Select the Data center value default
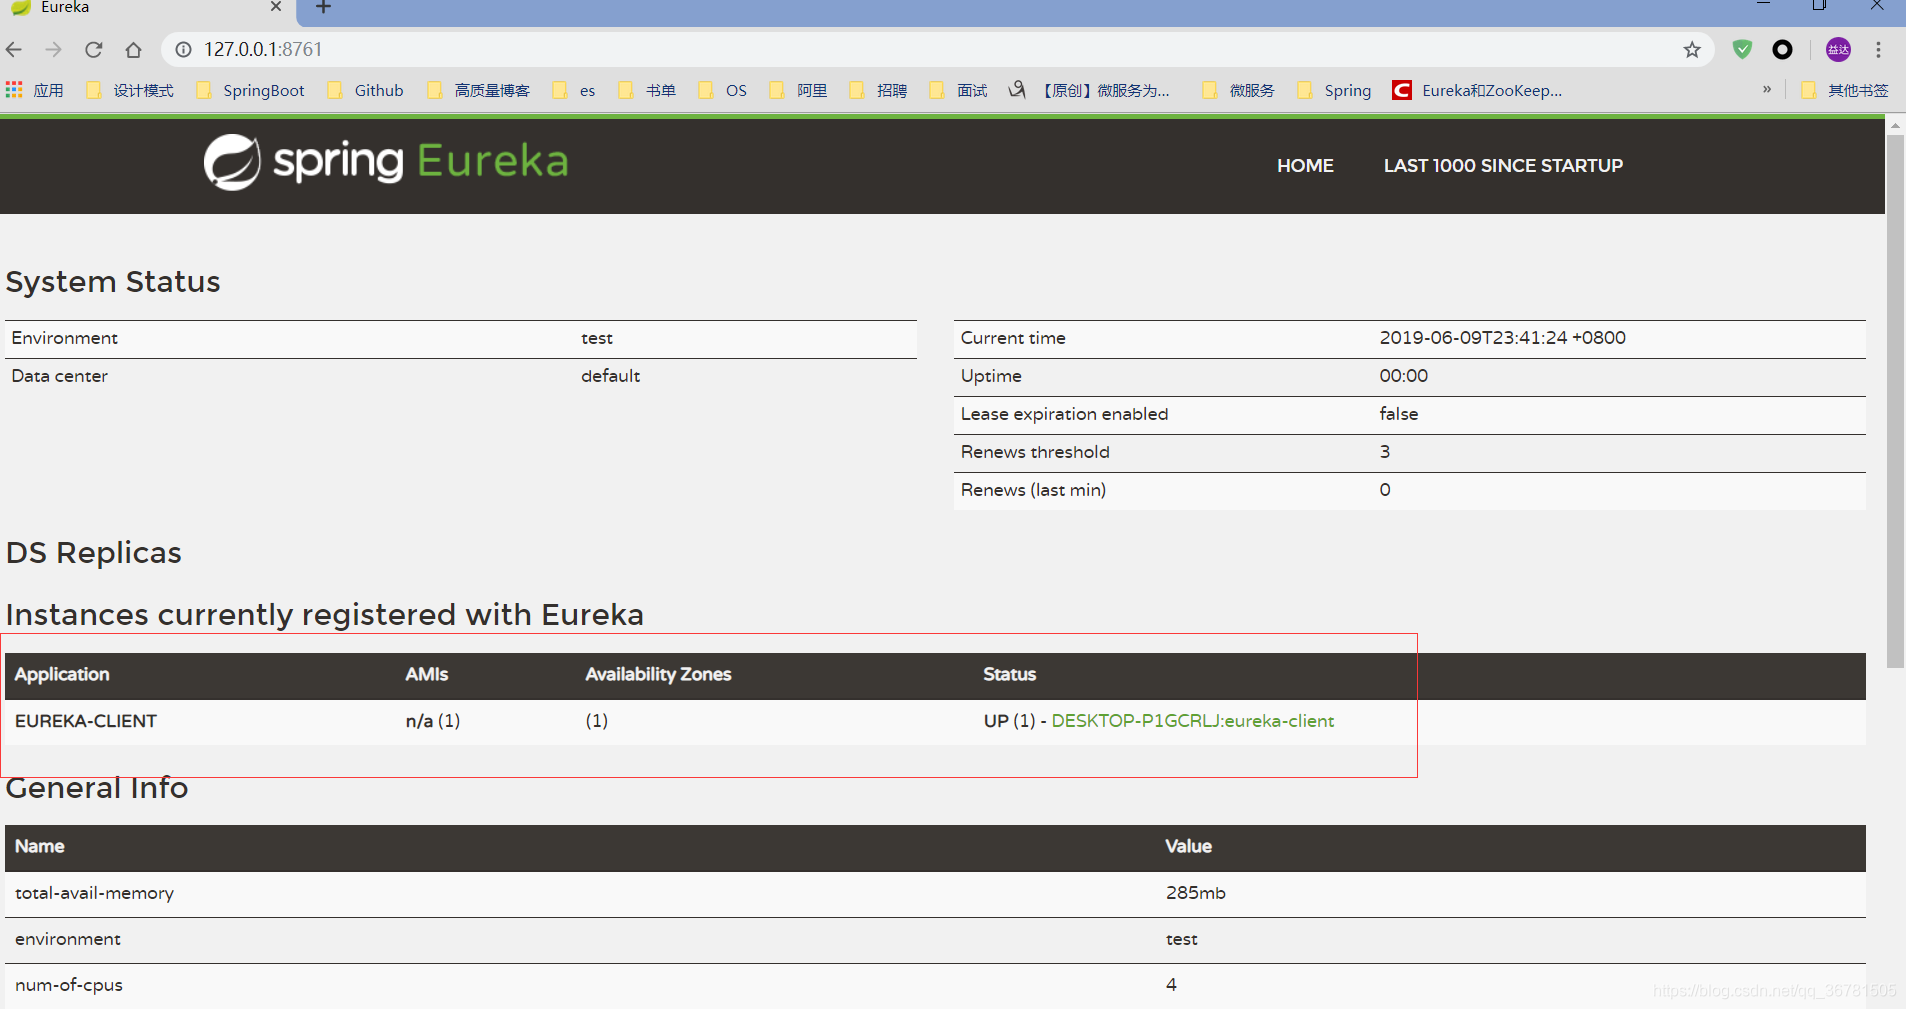The width and height of the screenshot is (1906, 1009). [x=611, y=376]
